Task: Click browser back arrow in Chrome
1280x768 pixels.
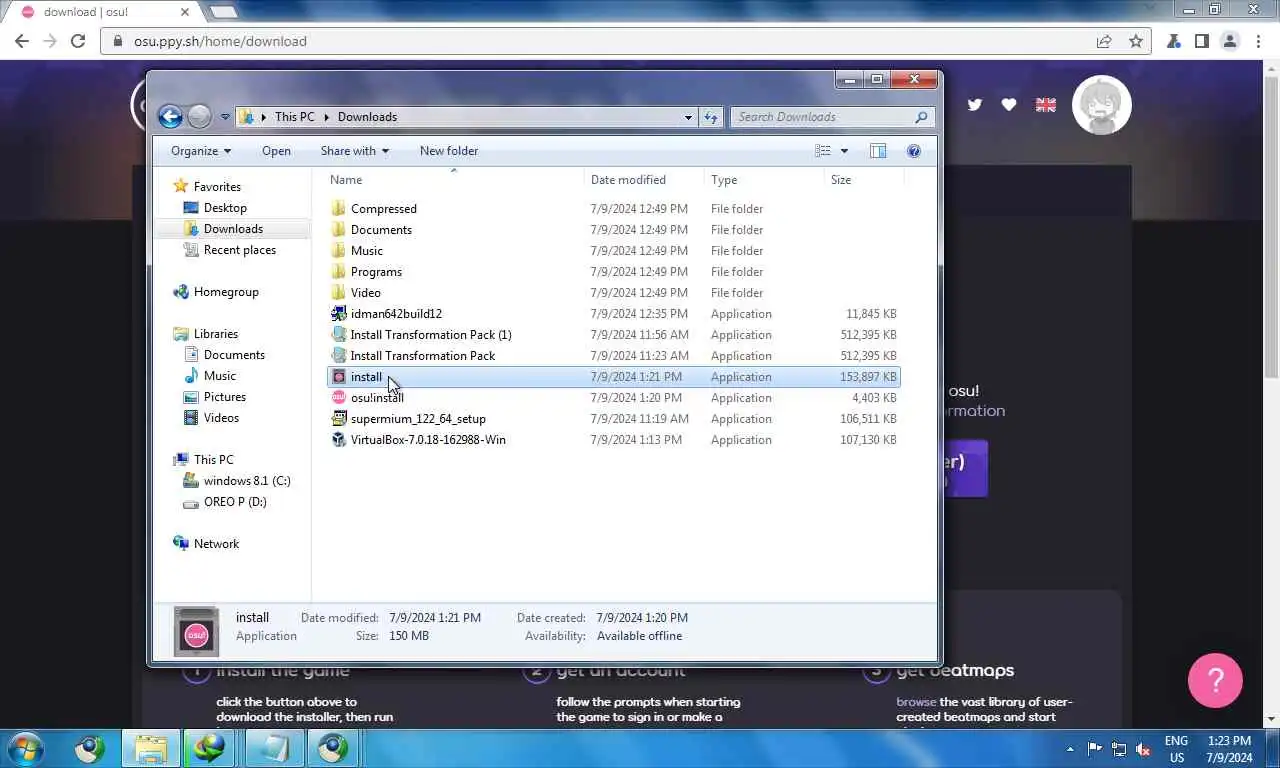Action: click(21, 41)
